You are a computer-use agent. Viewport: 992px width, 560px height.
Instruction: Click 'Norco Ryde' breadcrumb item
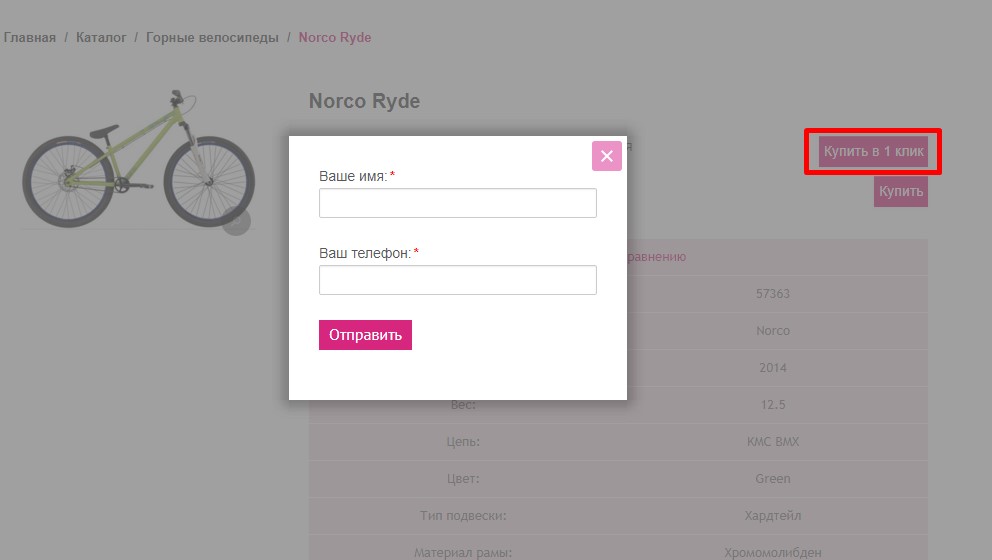coord(335,37)
